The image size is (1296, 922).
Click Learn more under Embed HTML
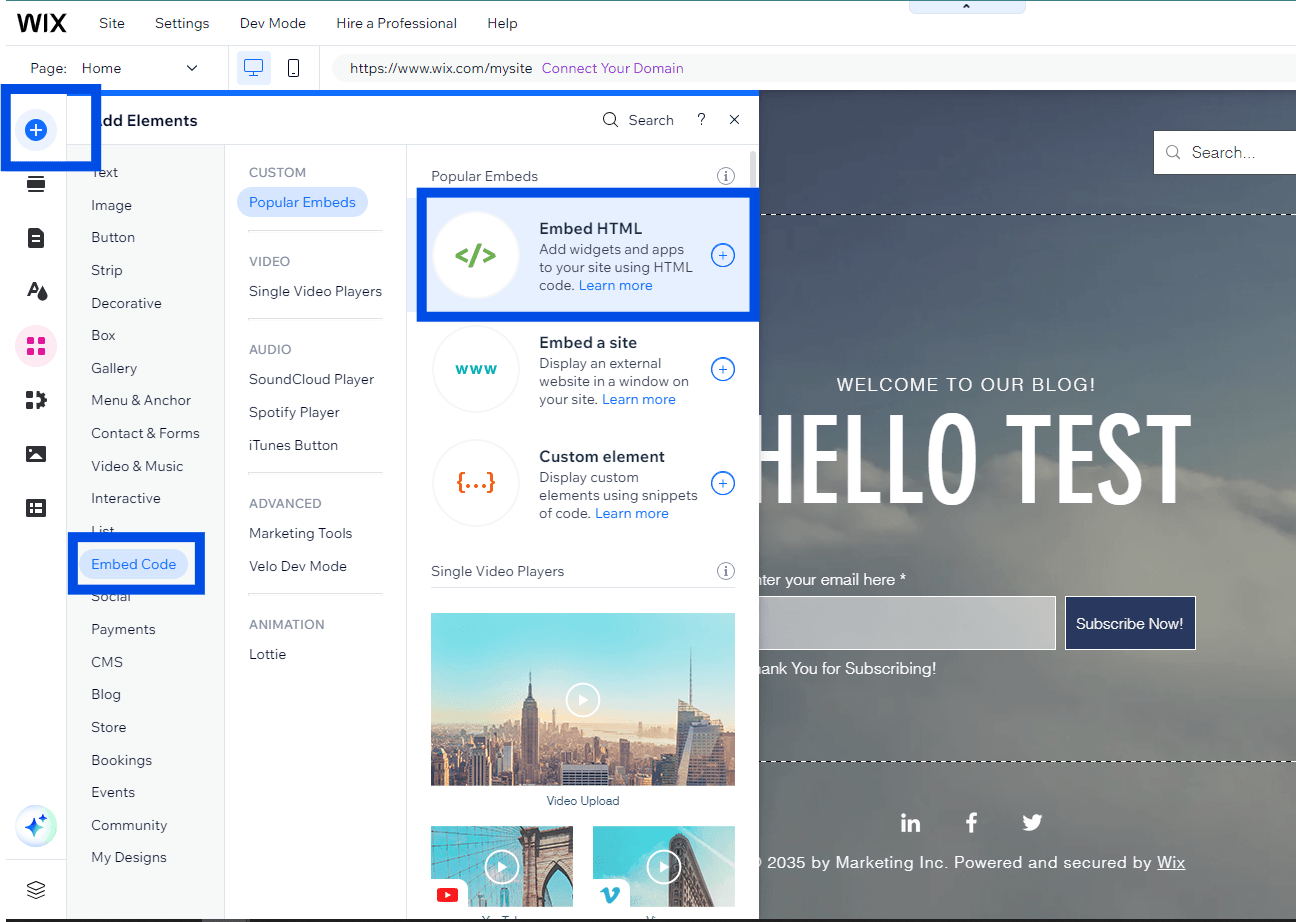[x=615, y=285]
